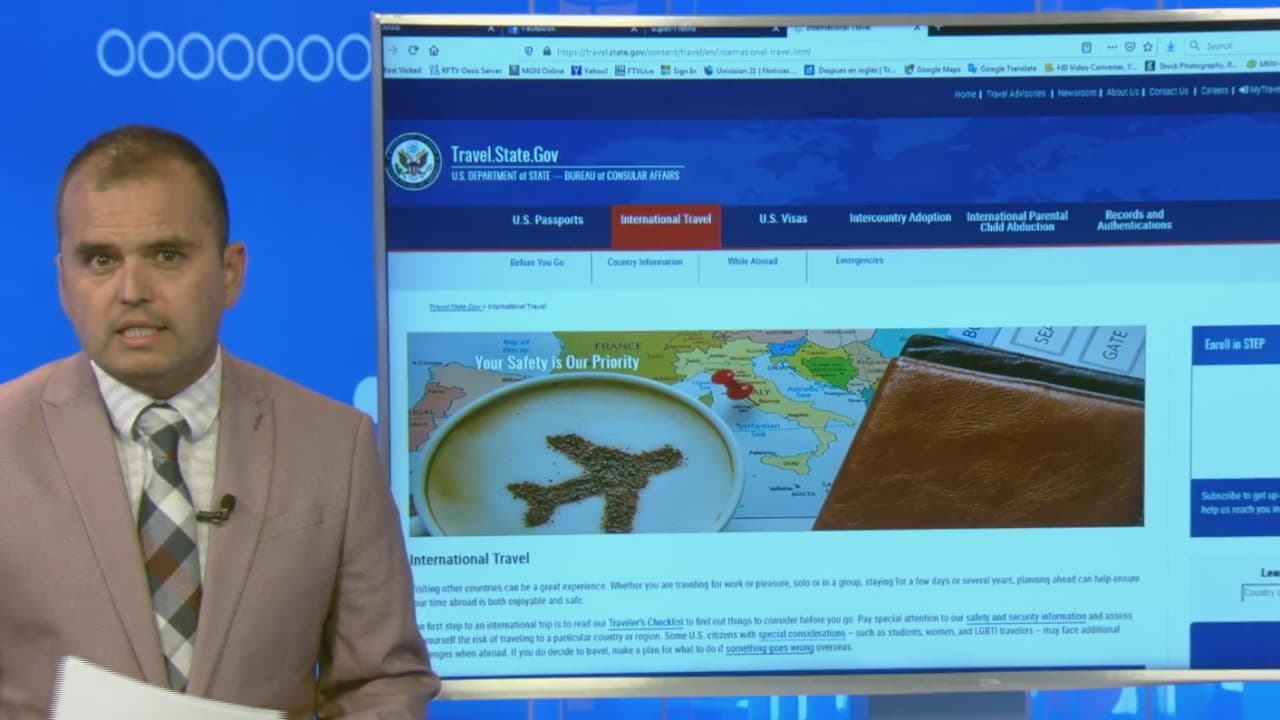Open the Intercountry Adoption menu
This screenshot has width=1280, height=720.
tap(900, 218)
